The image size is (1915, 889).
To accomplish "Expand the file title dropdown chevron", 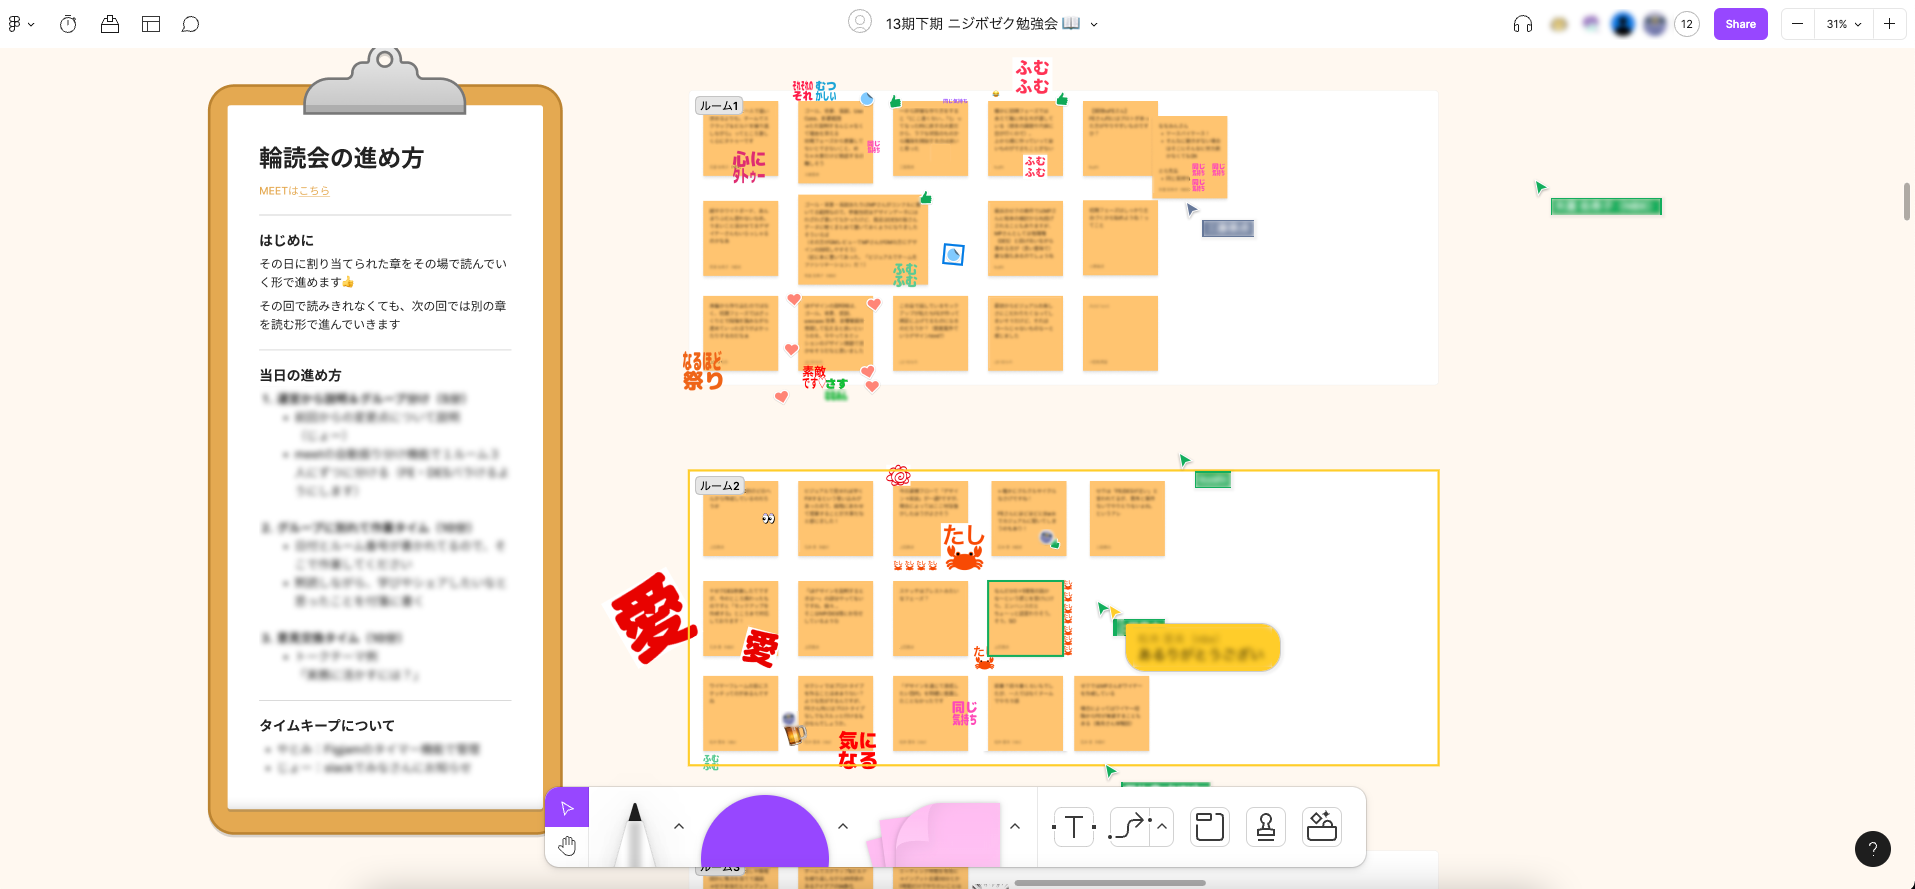I will (x=1094, y=24).
